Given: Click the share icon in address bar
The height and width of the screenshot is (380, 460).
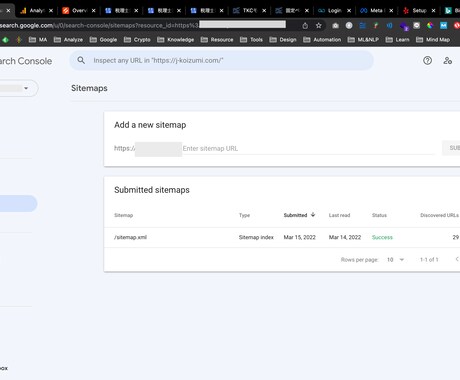Looking at the screenshot, I should click(305, 25).
